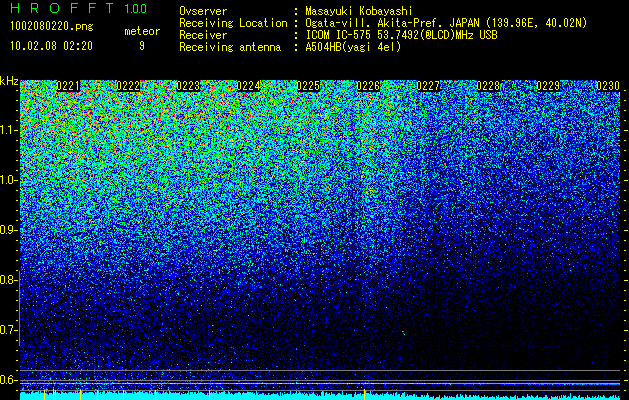Click the 'Receiving antenna' label
The height and width of the screenshot is (400, 629).
tap(230, 47)
